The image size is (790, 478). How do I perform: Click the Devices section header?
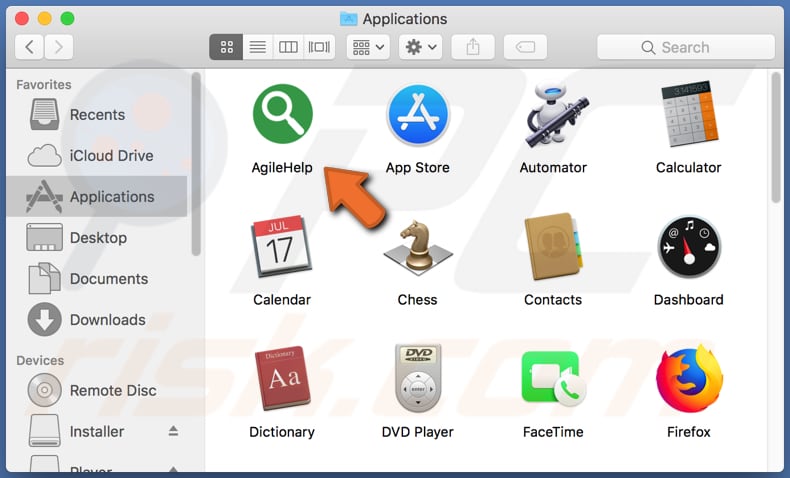click(40, 361)
